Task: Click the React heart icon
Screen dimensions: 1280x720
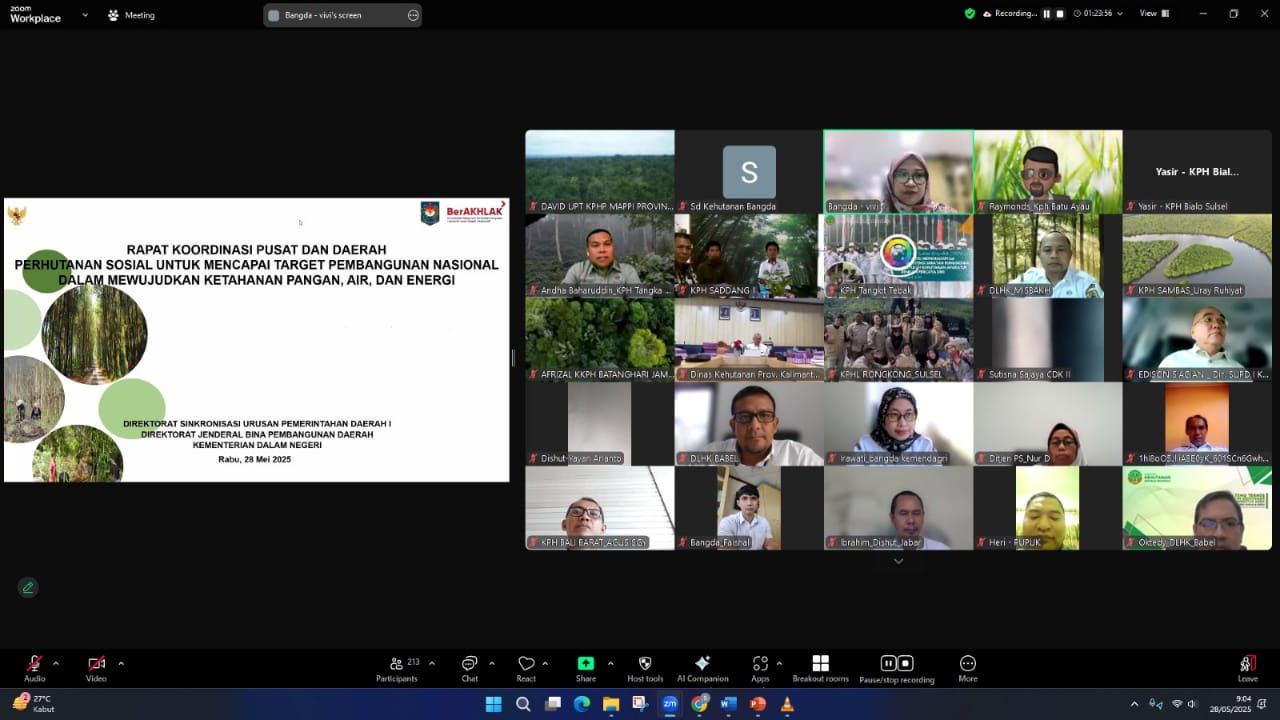Action: (x=526, y=664)
